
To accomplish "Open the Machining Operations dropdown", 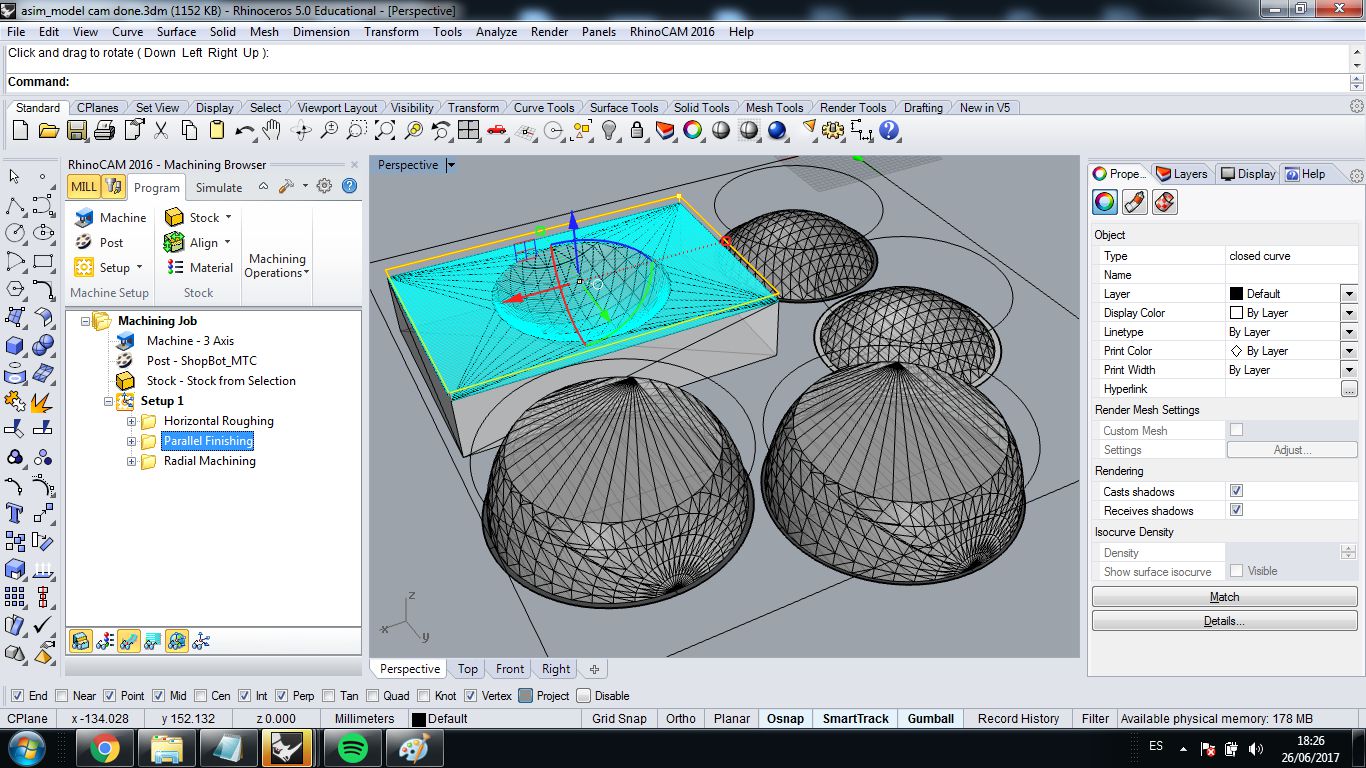I will coord(277,265).
